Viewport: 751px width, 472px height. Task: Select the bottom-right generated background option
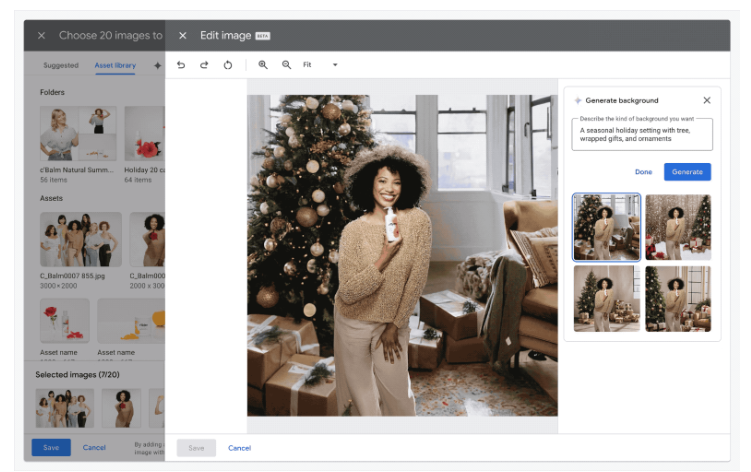point(678,299)
